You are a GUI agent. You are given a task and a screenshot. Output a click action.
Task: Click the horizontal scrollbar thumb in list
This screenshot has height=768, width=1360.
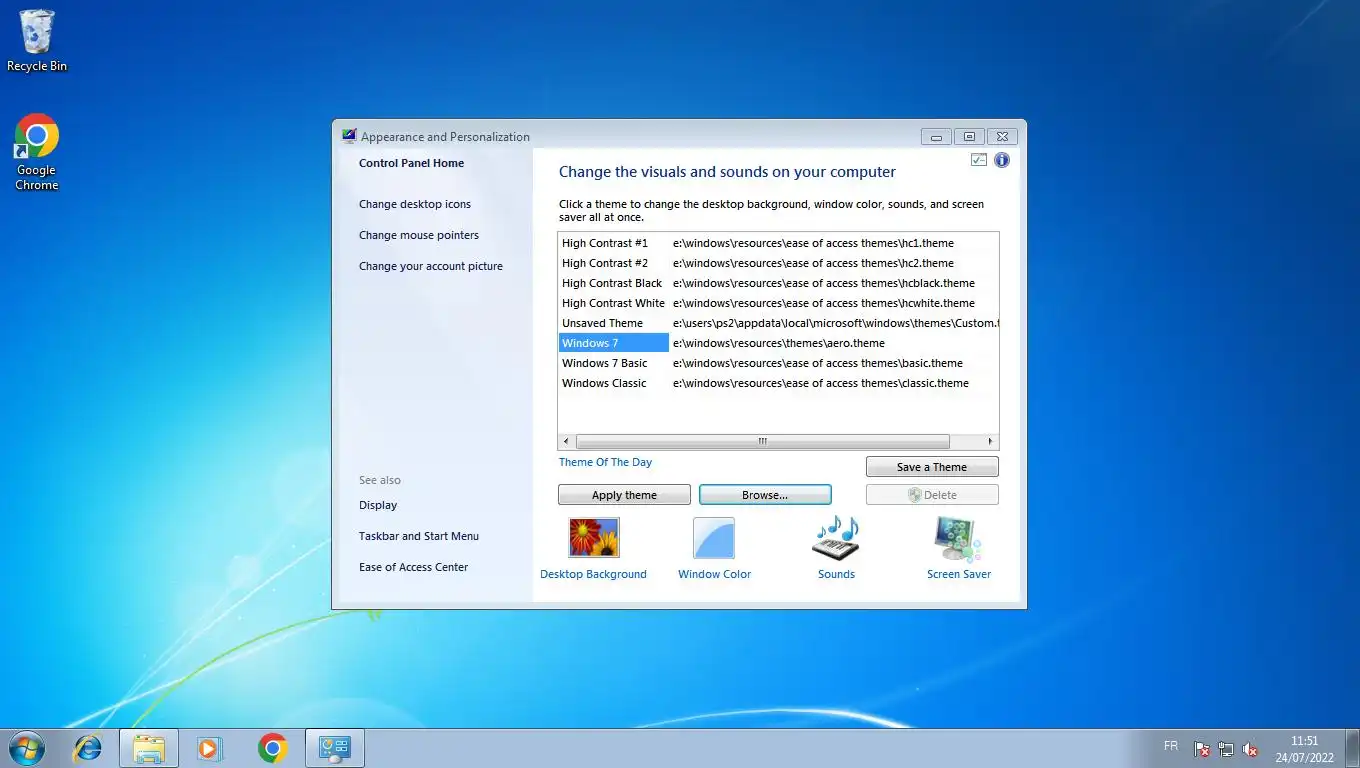[x=762, y=441]
